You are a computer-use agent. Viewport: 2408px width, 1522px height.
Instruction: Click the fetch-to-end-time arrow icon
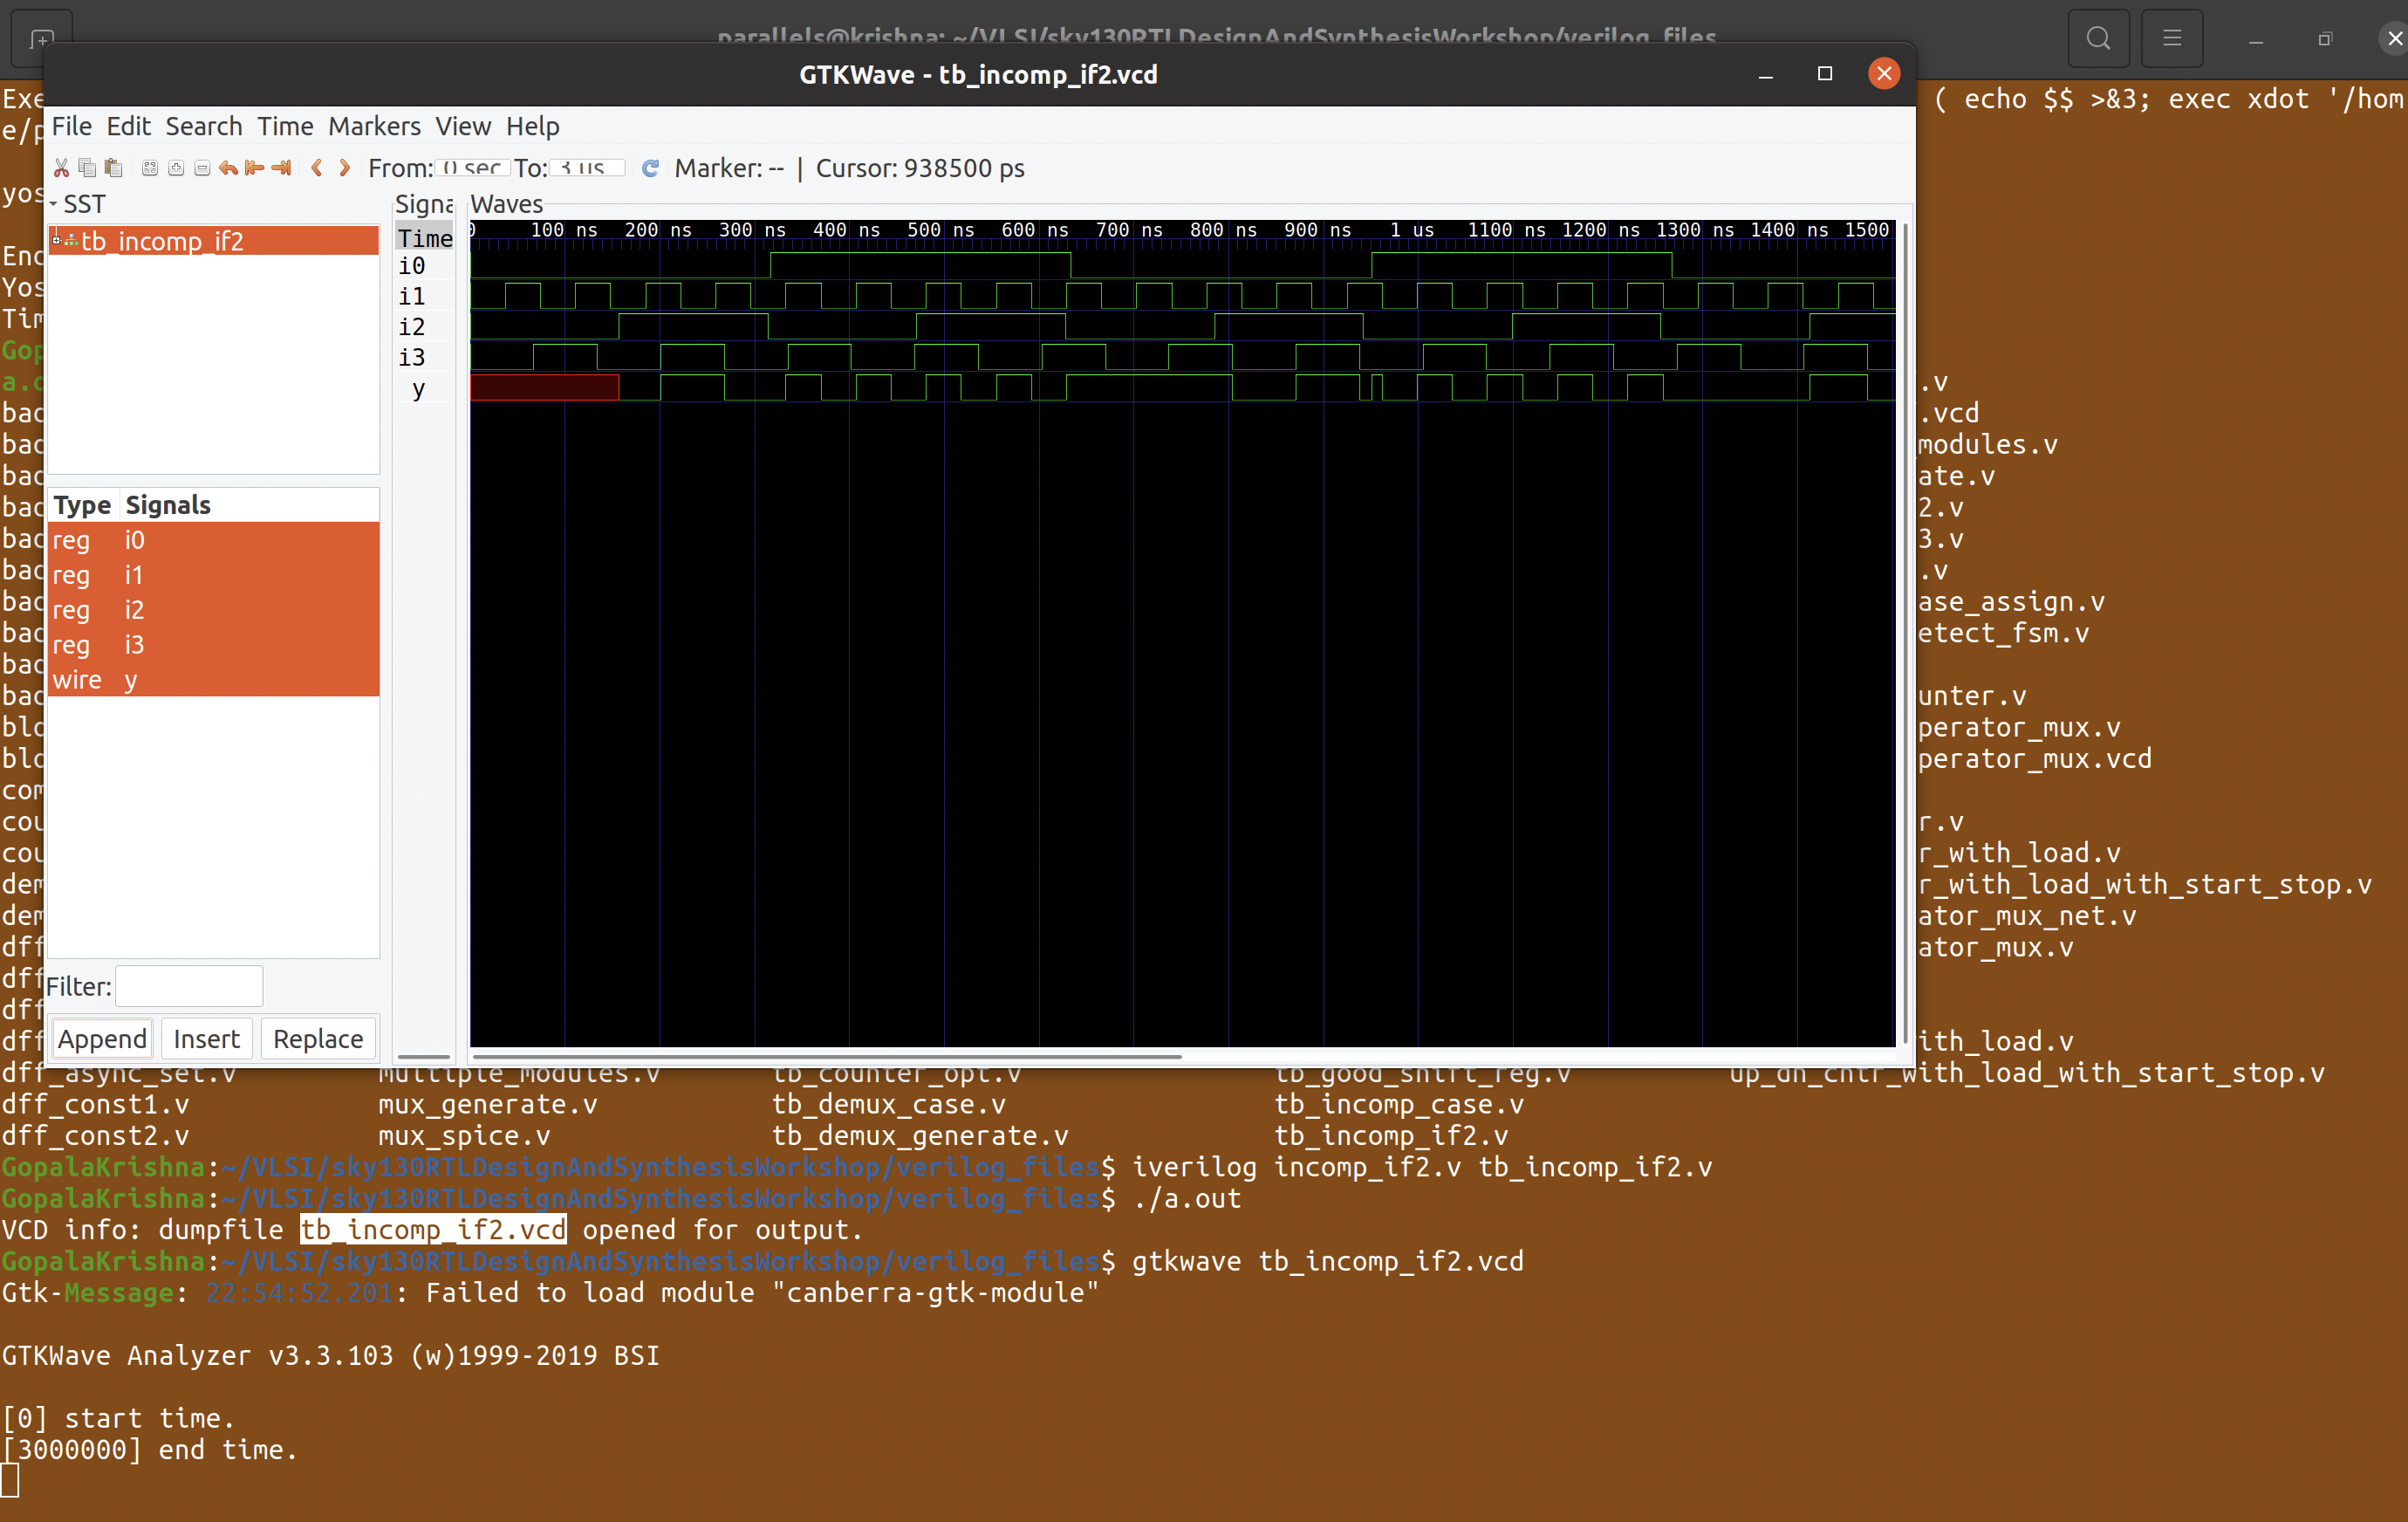[281, 168]
